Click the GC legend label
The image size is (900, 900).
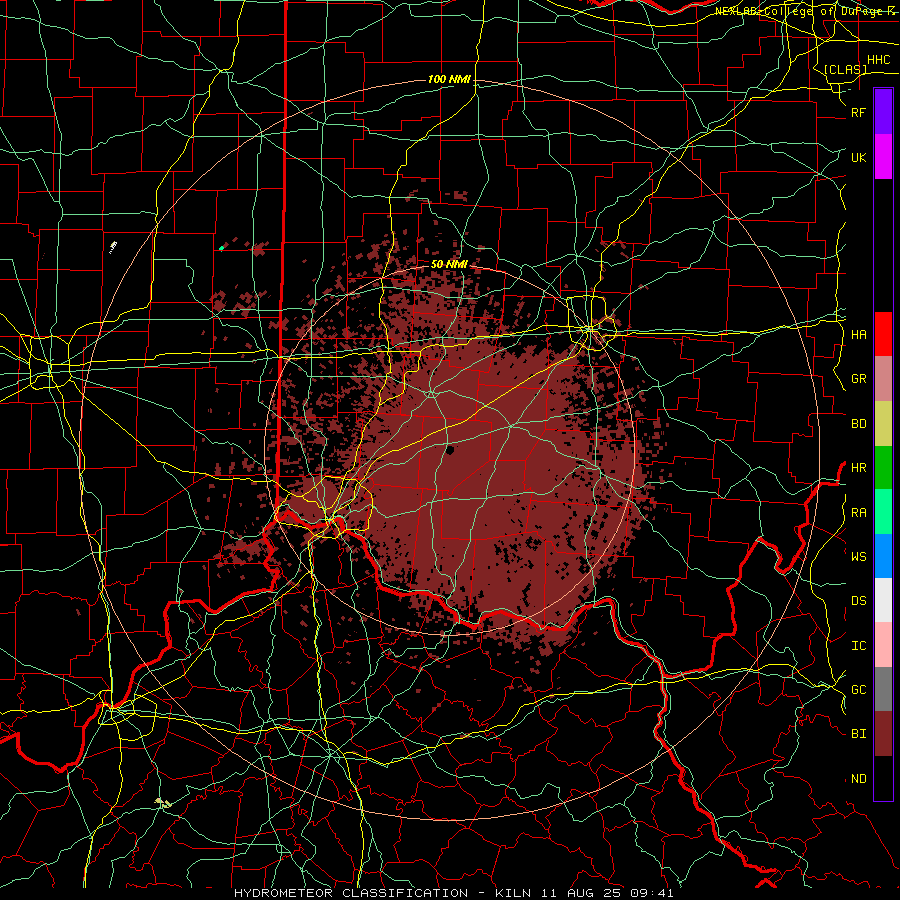click(x=858, y=689)
